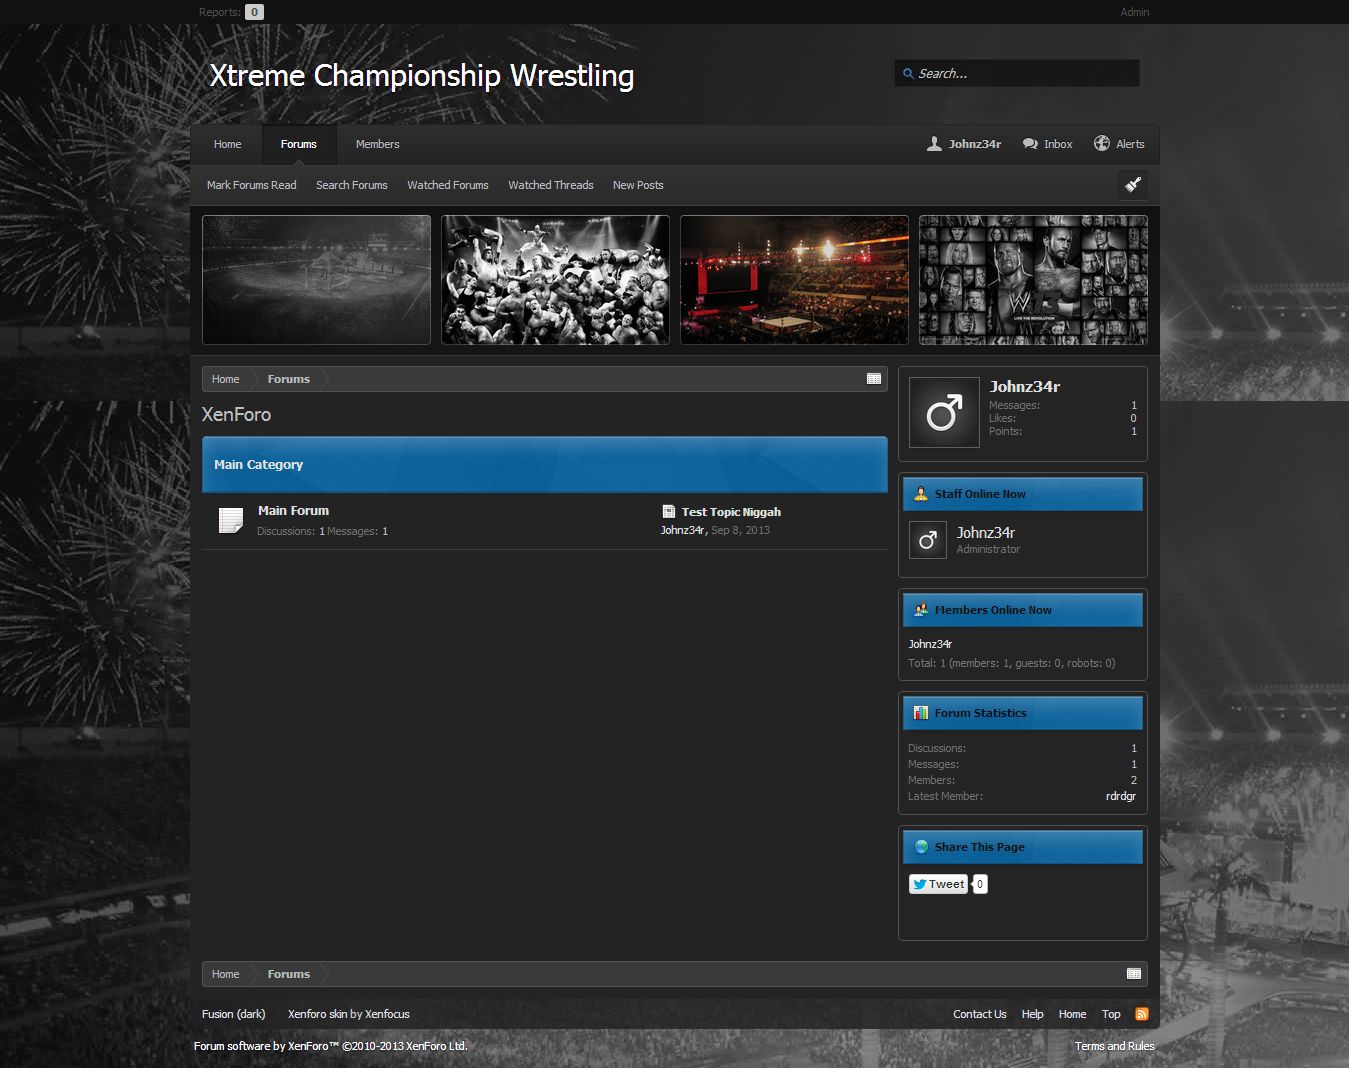Viewport: 1349px width, 1068px height.
Task: Open the Watched Threads link
Action: 550,185
